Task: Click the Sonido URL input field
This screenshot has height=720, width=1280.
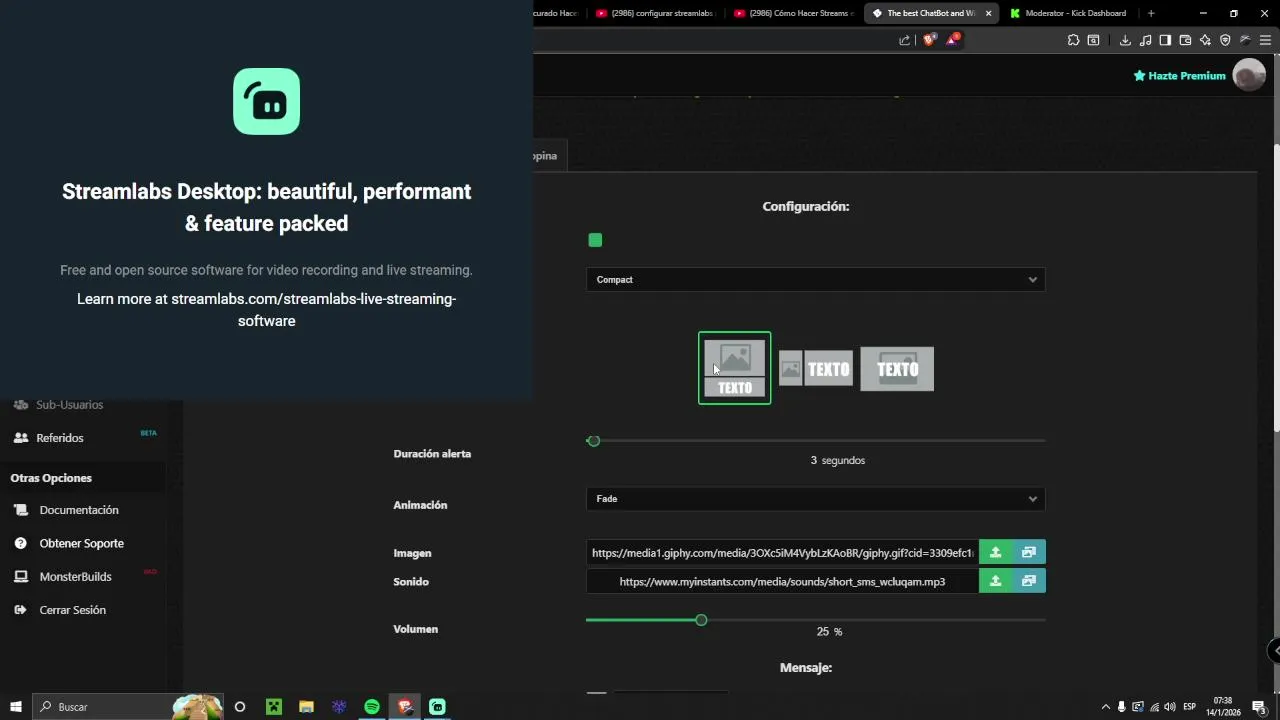Action: (782, 581)
